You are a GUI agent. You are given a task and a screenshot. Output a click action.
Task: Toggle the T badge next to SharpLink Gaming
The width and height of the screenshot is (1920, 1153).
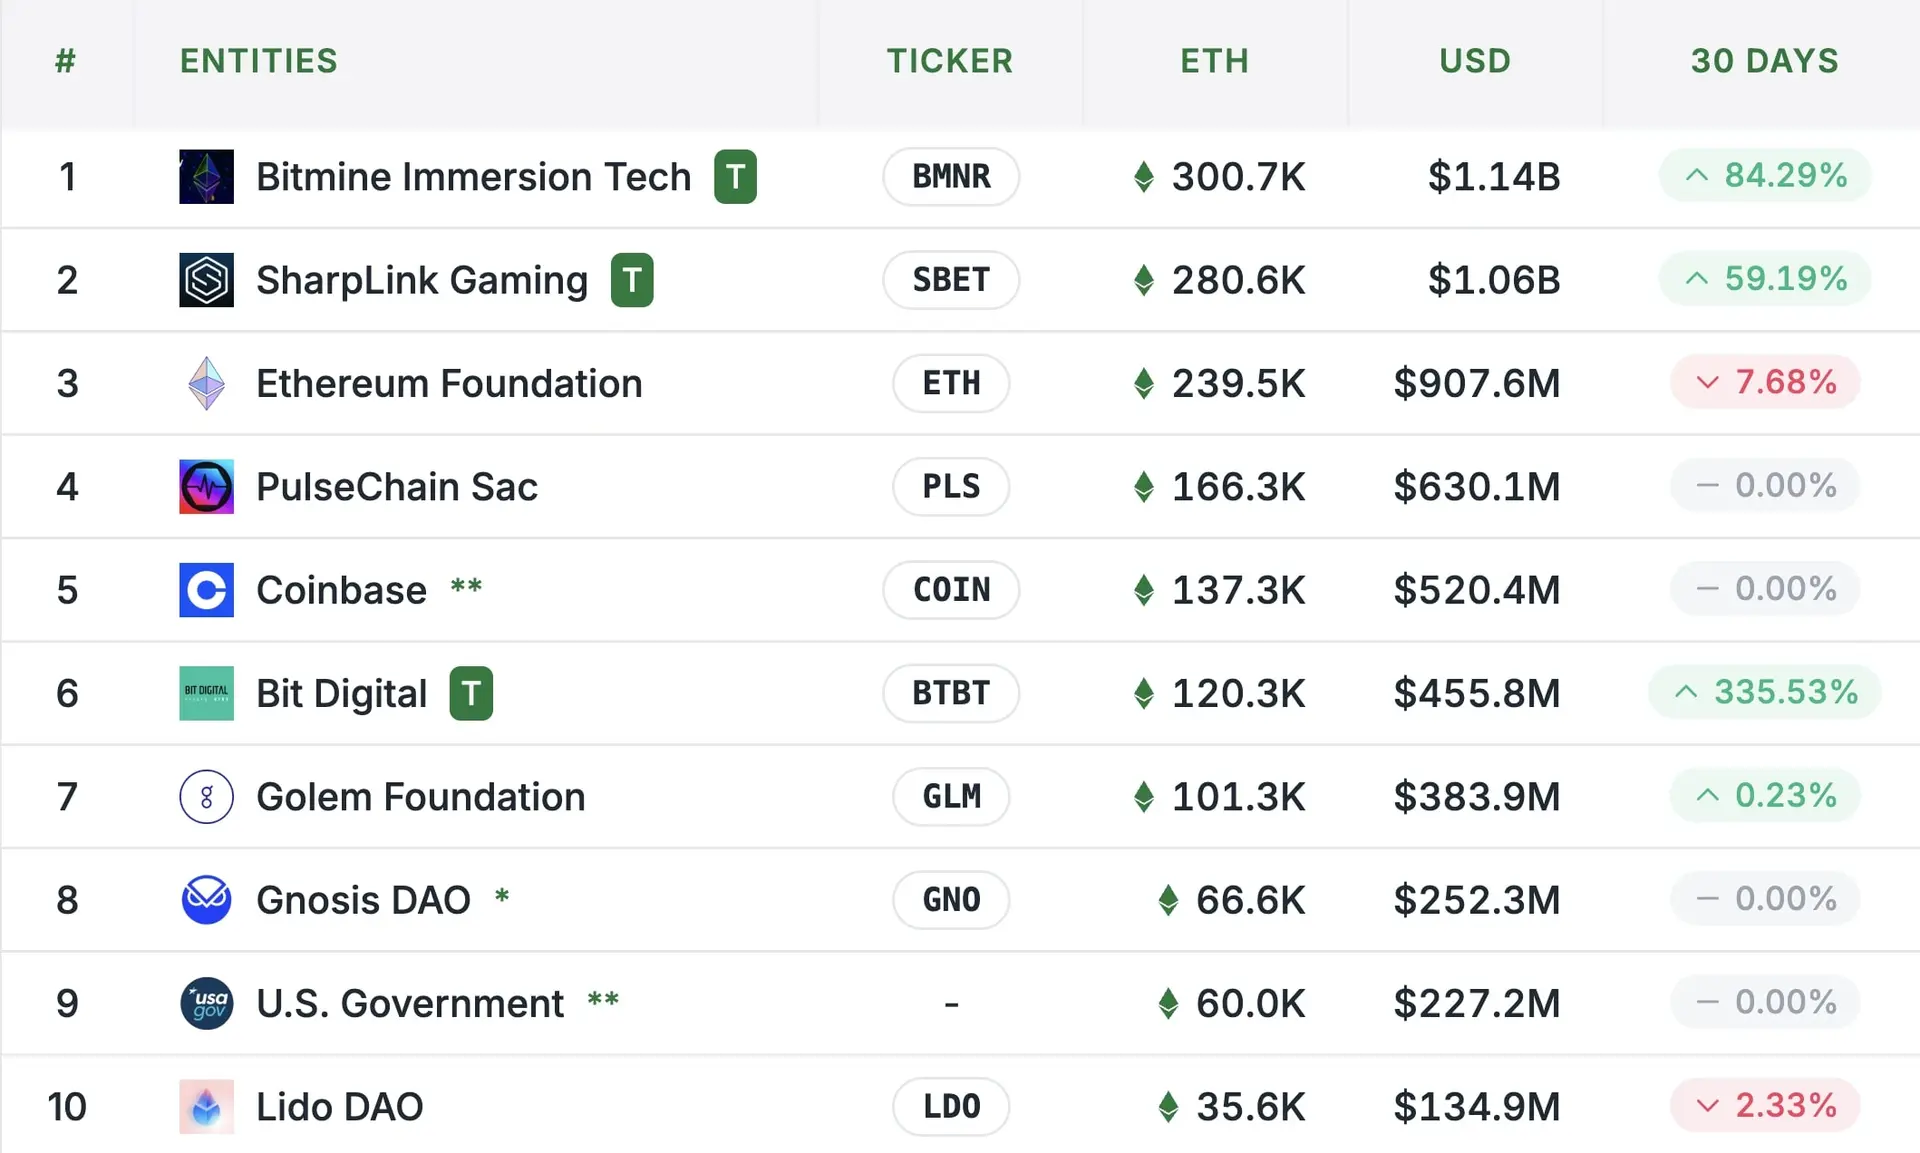click(x=631, y=280)
